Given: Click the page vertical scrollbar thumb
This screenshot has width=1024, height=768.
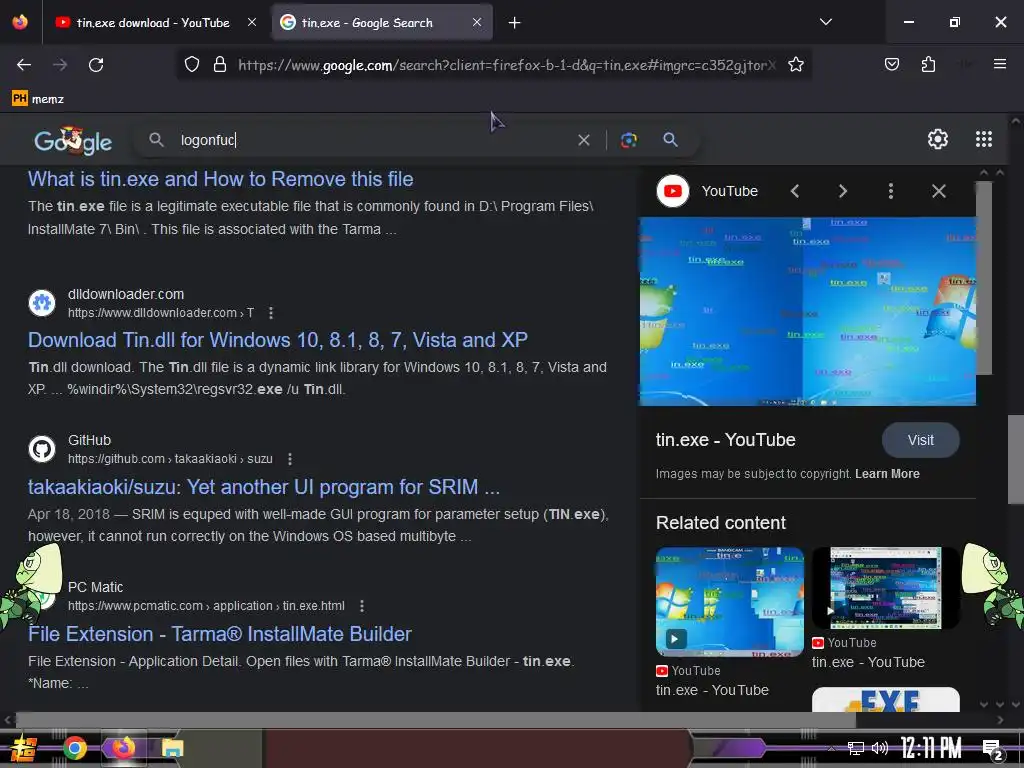Looking at the screenshot, I should click(x=1016, y=460).
